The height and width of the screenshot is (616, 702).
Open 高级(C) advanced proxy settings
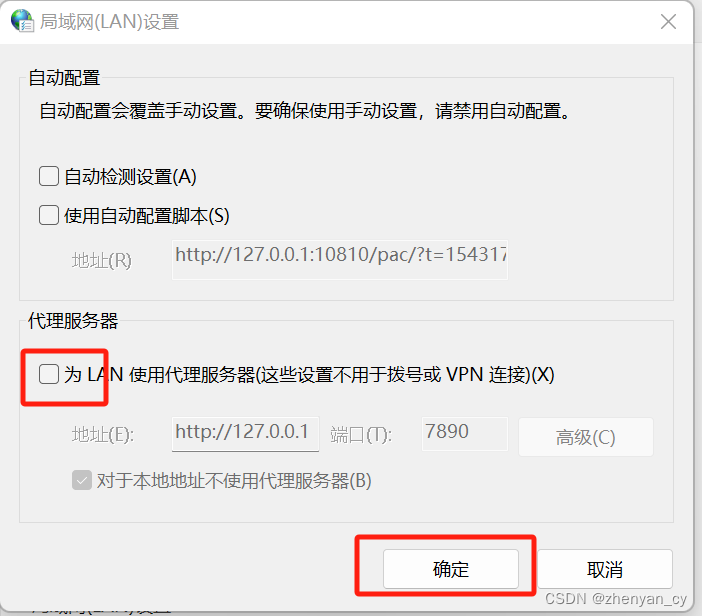(586, 437)
